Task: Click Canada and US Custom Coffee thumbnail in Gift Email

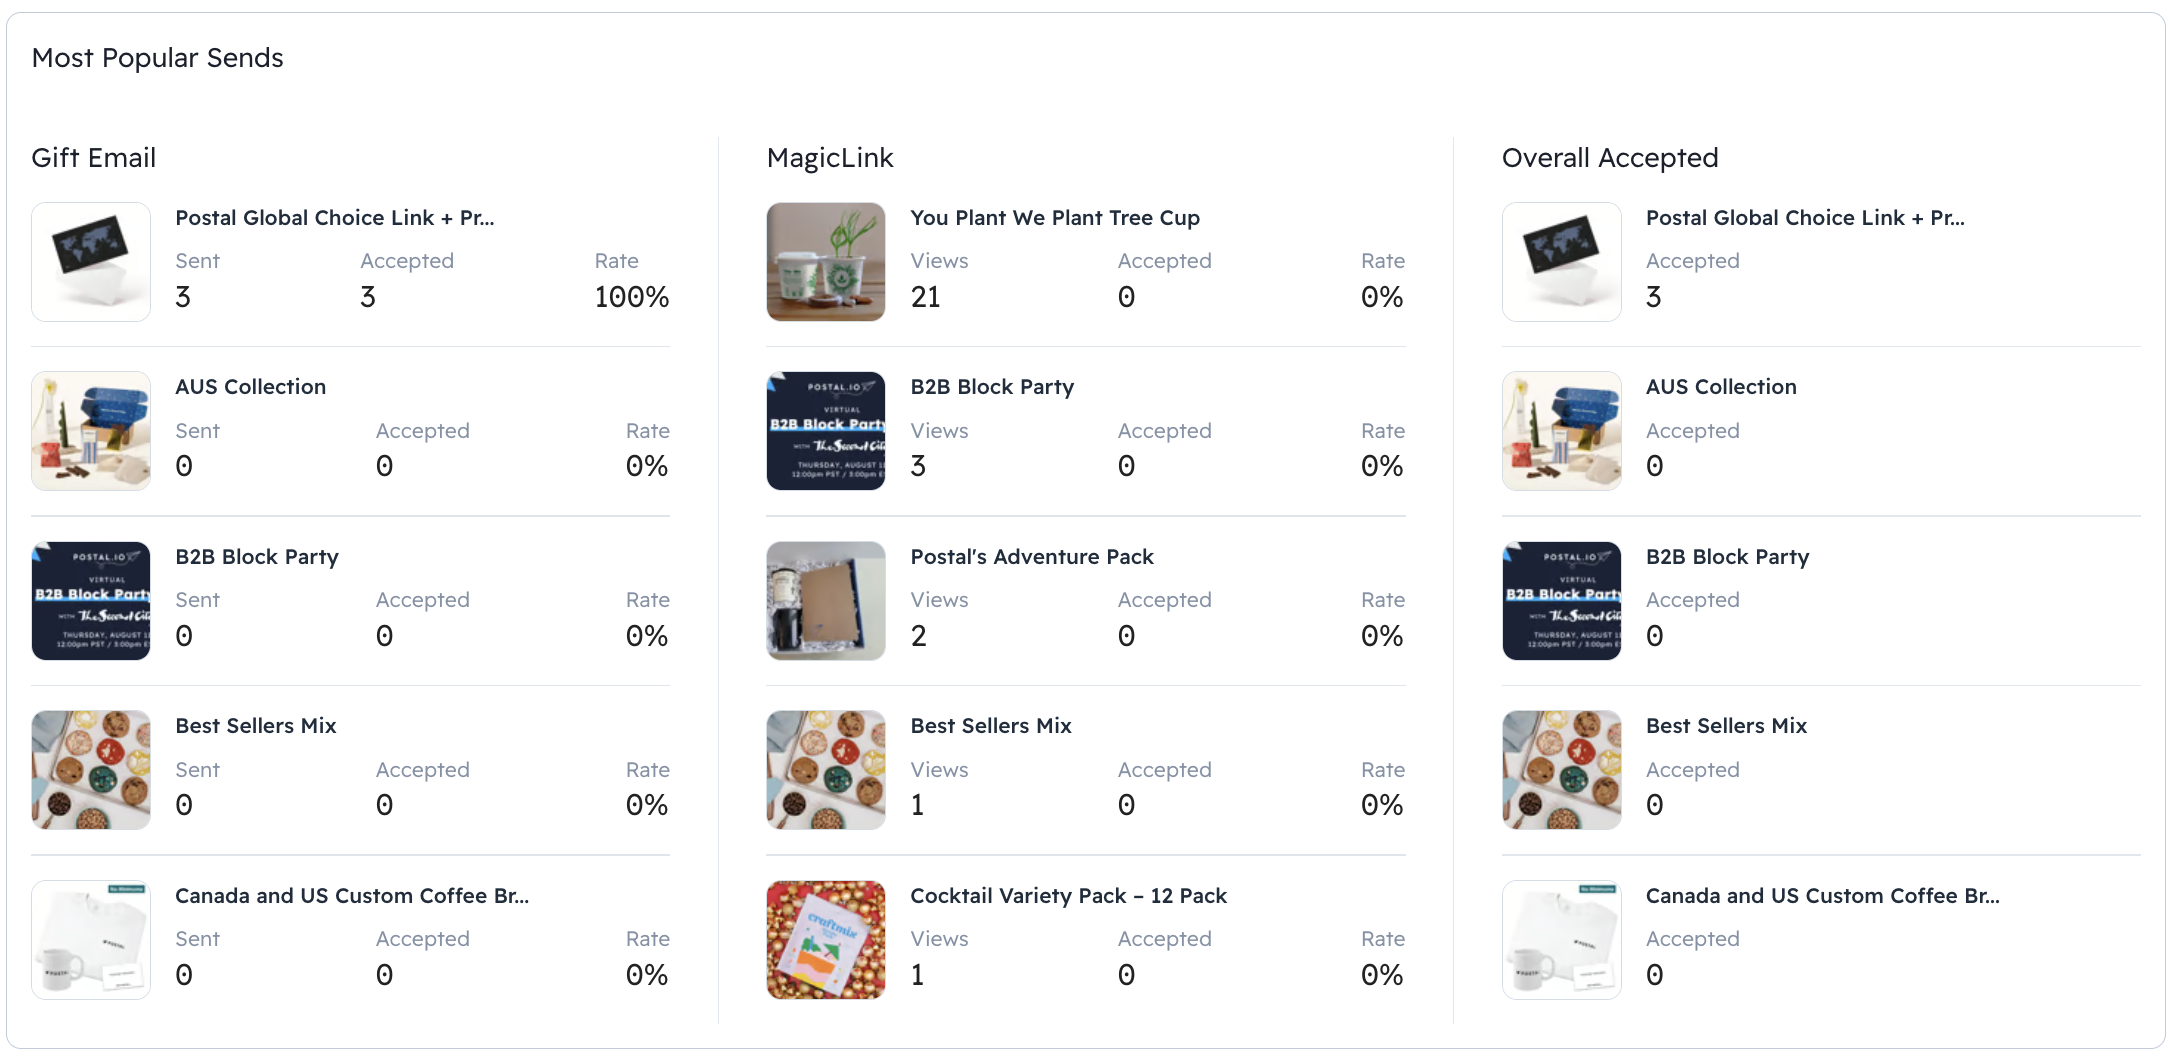Action: pyautogui.click(x=91, y=940)
